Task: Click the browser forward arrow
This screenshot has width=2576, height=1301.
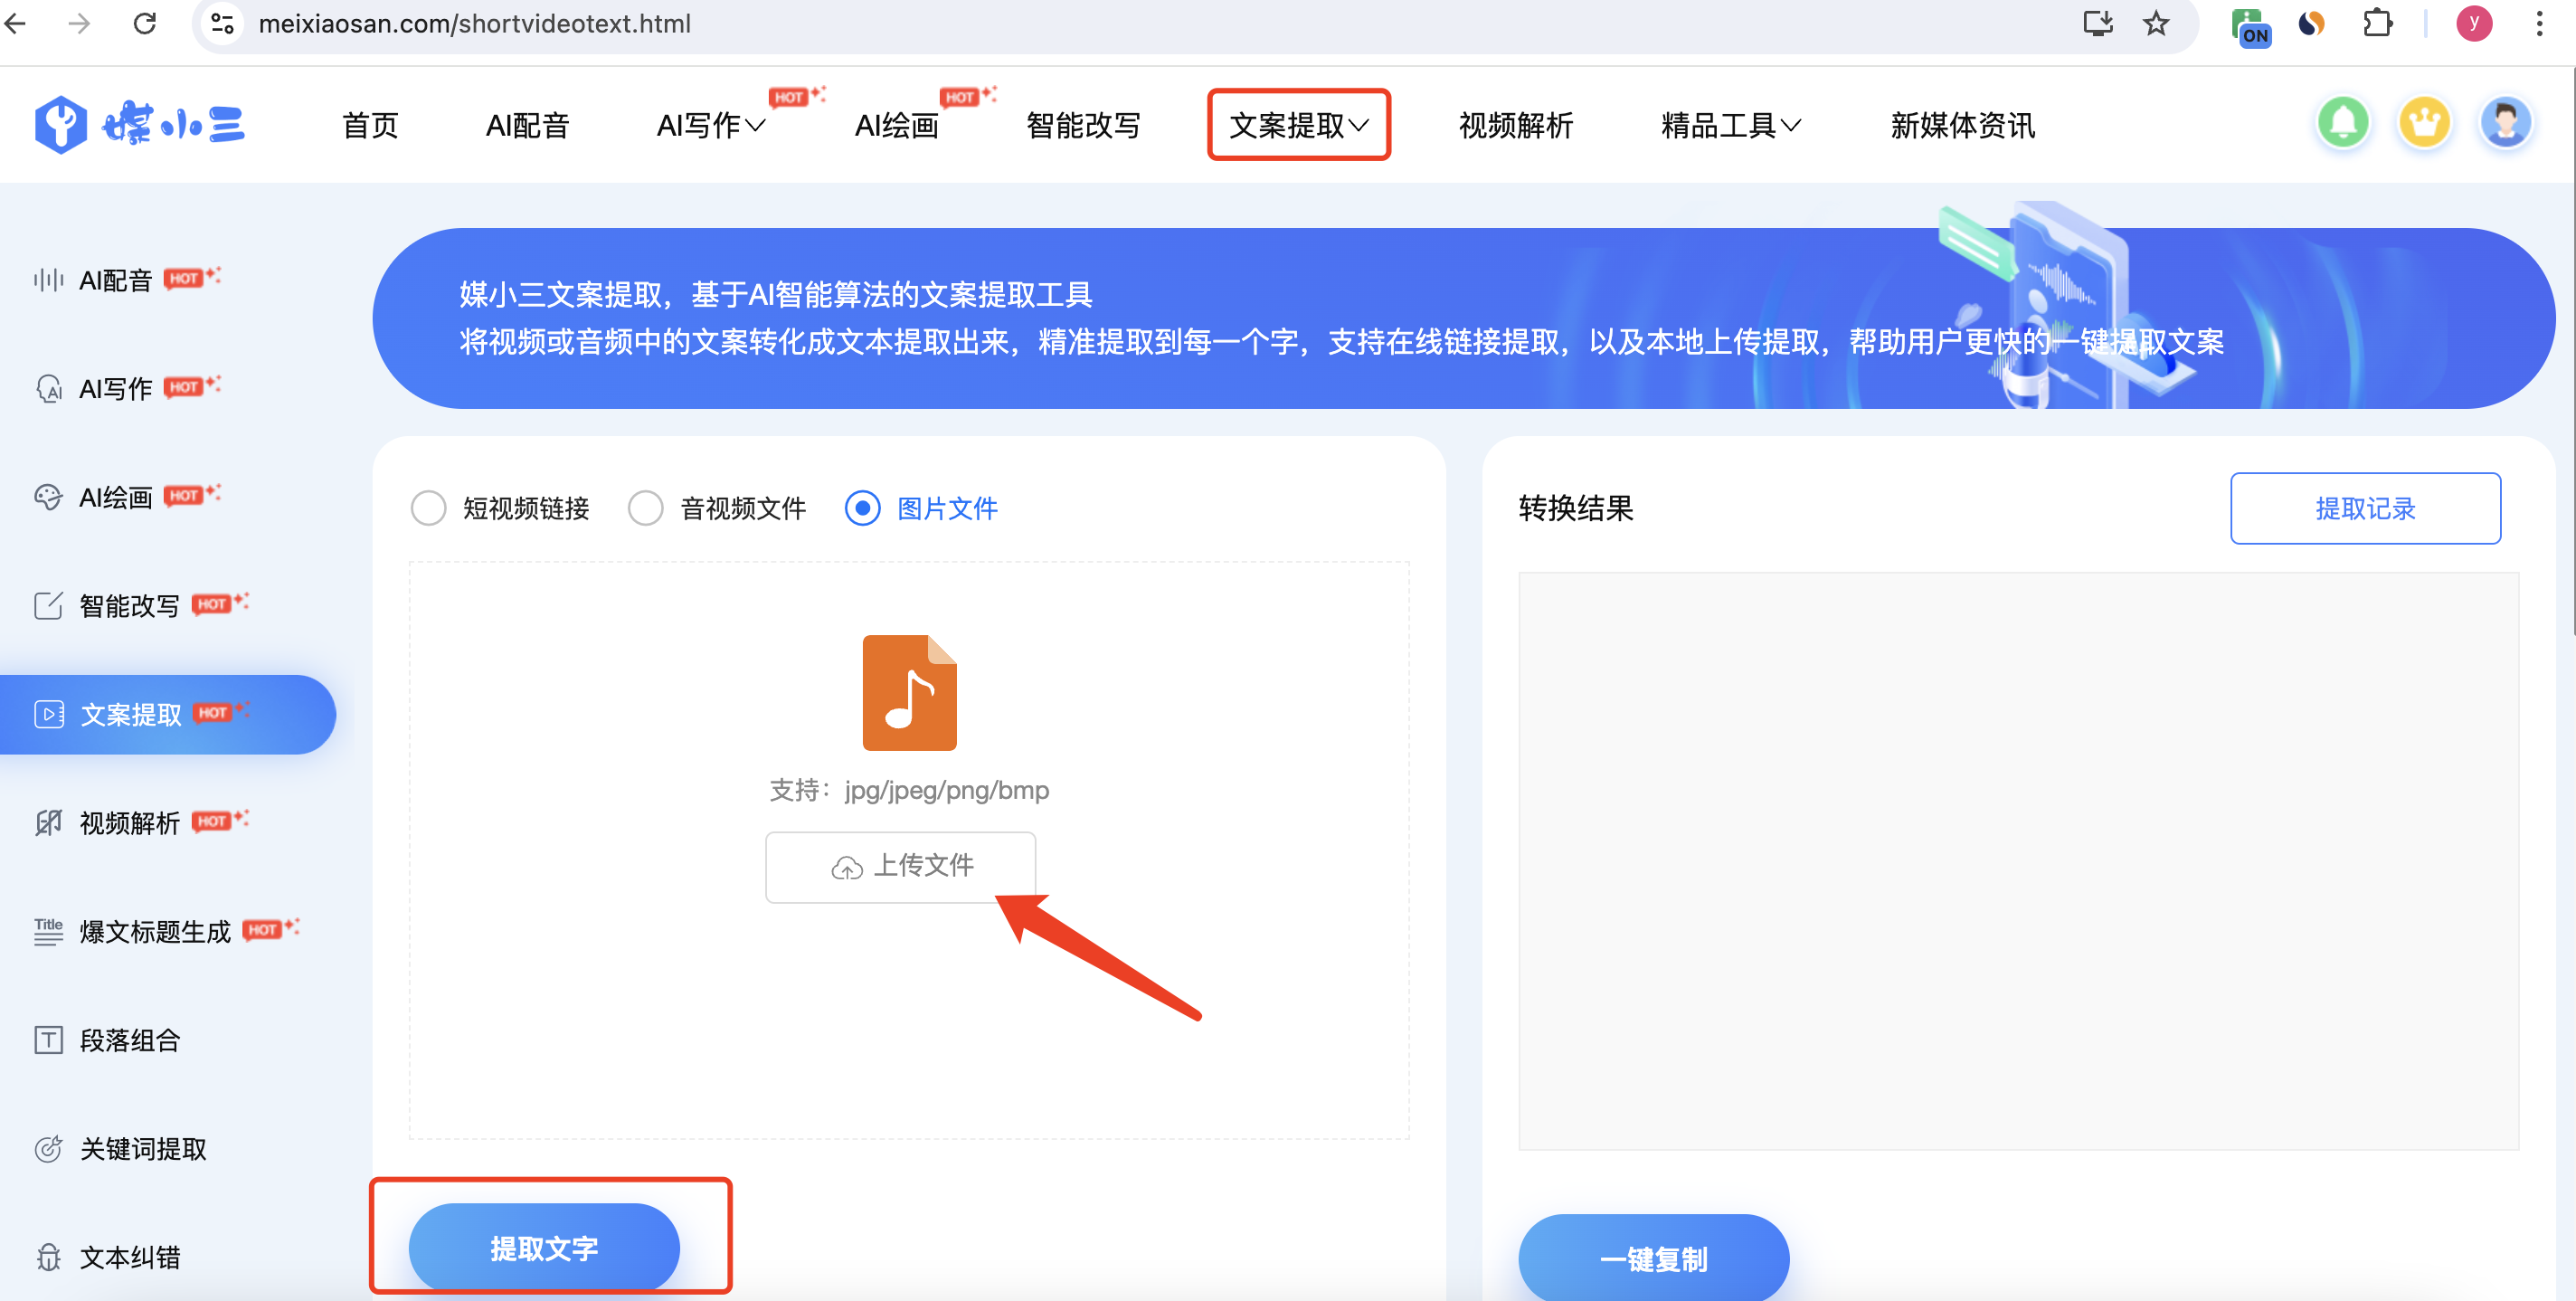Action: coord(79,23)
